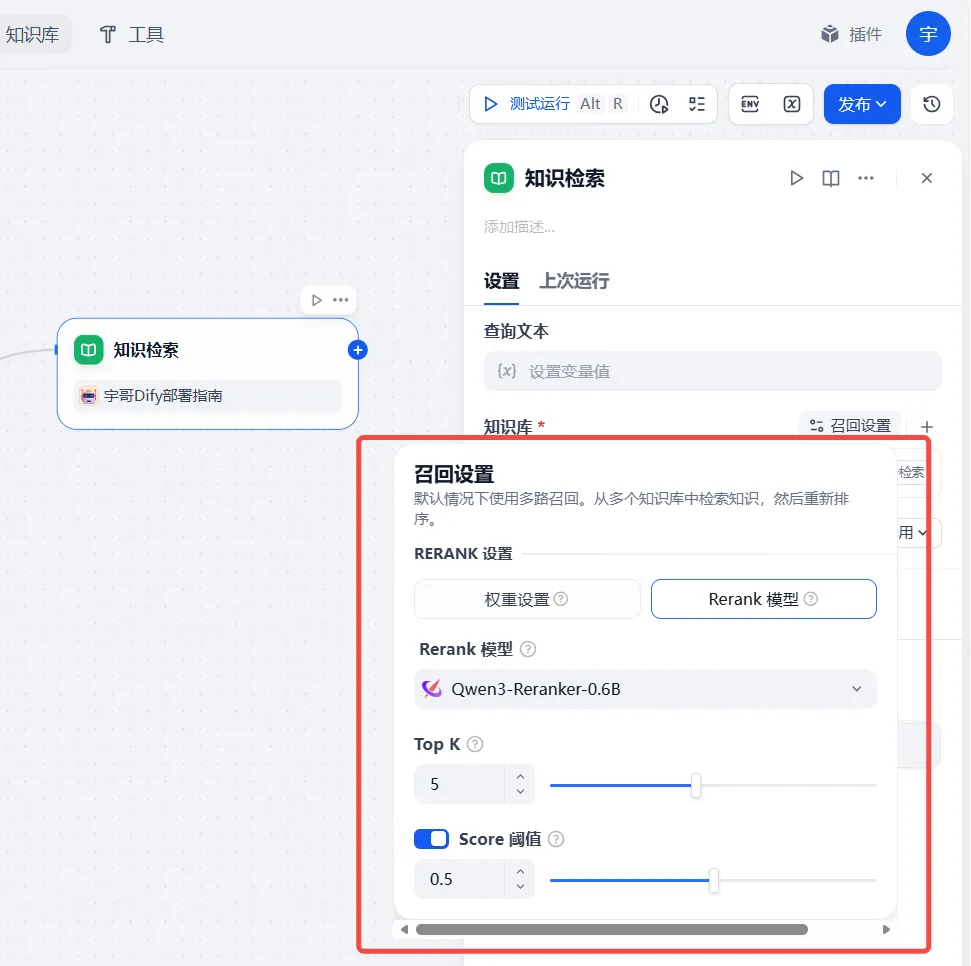Select 权重设置 rerank option
Screen dimensions: 971x966
pos(527,599)
